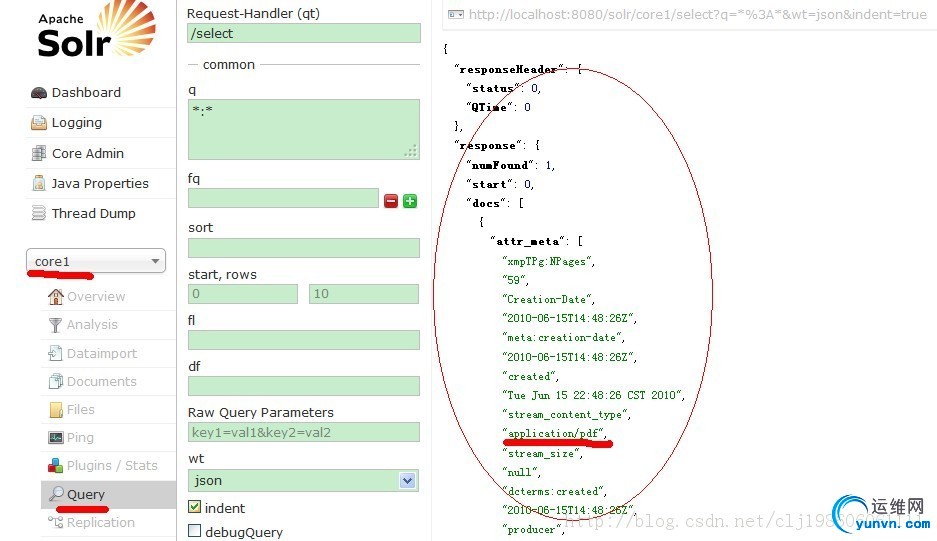The height and width of the screenshot is (541, 937).
Task: Open Dashboard icon in sidebar
Action: pos(39,93)
